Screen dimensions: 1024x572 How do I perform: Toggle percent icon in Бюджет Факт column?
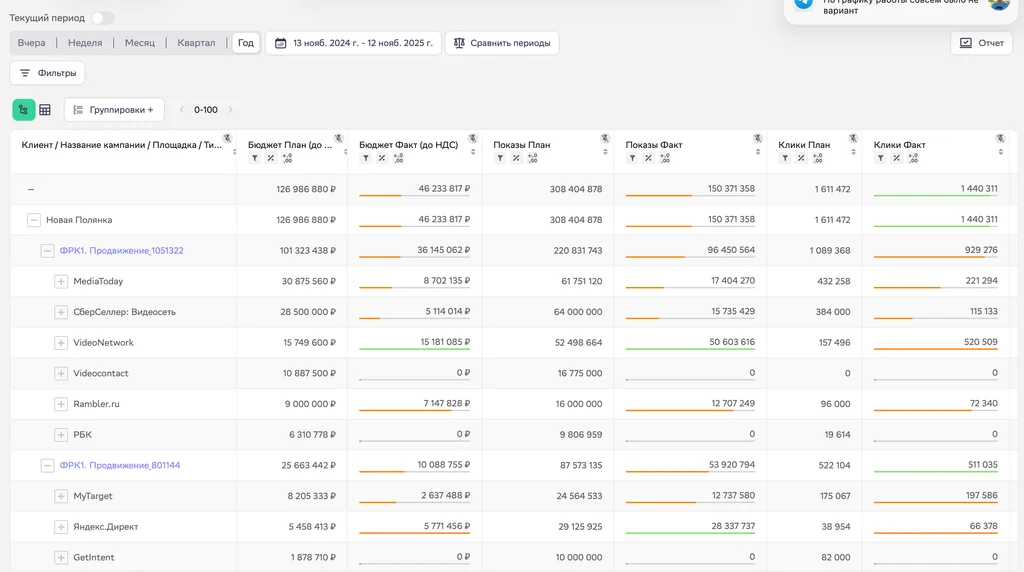(x=381, y=159)
